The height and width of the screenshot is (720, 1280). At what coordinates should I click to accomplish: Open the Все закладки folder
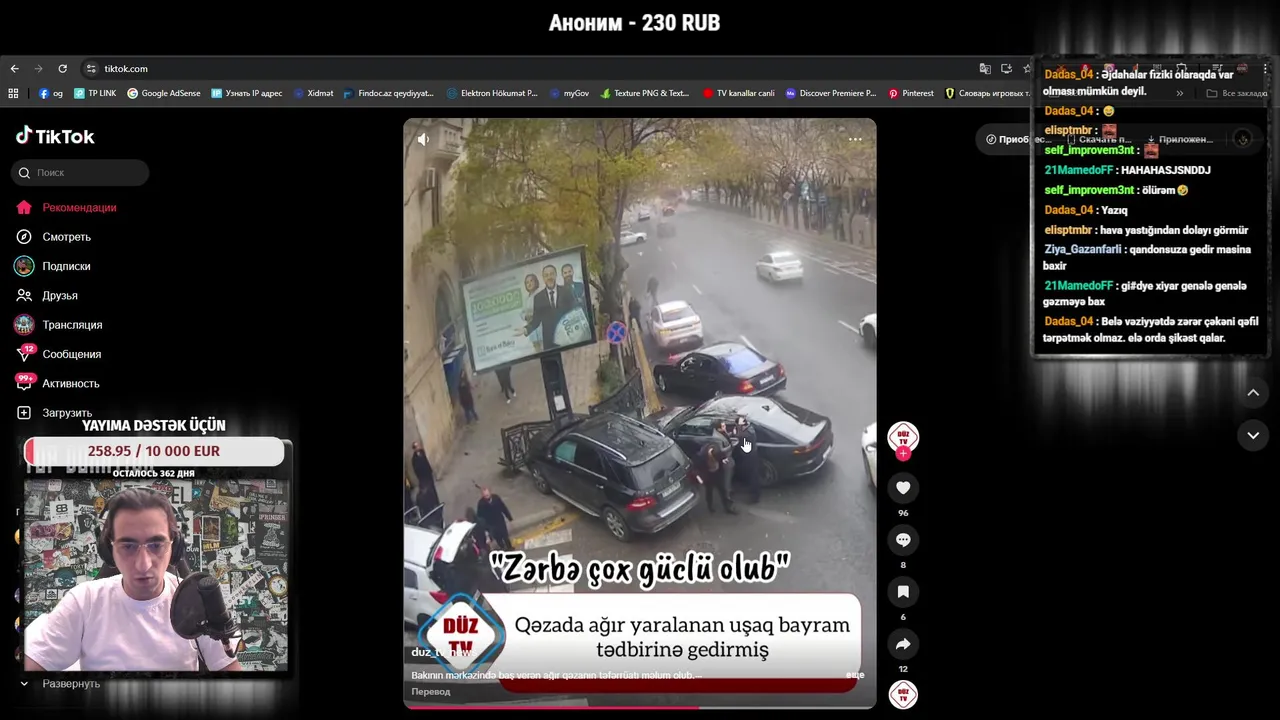point(1237,93)
